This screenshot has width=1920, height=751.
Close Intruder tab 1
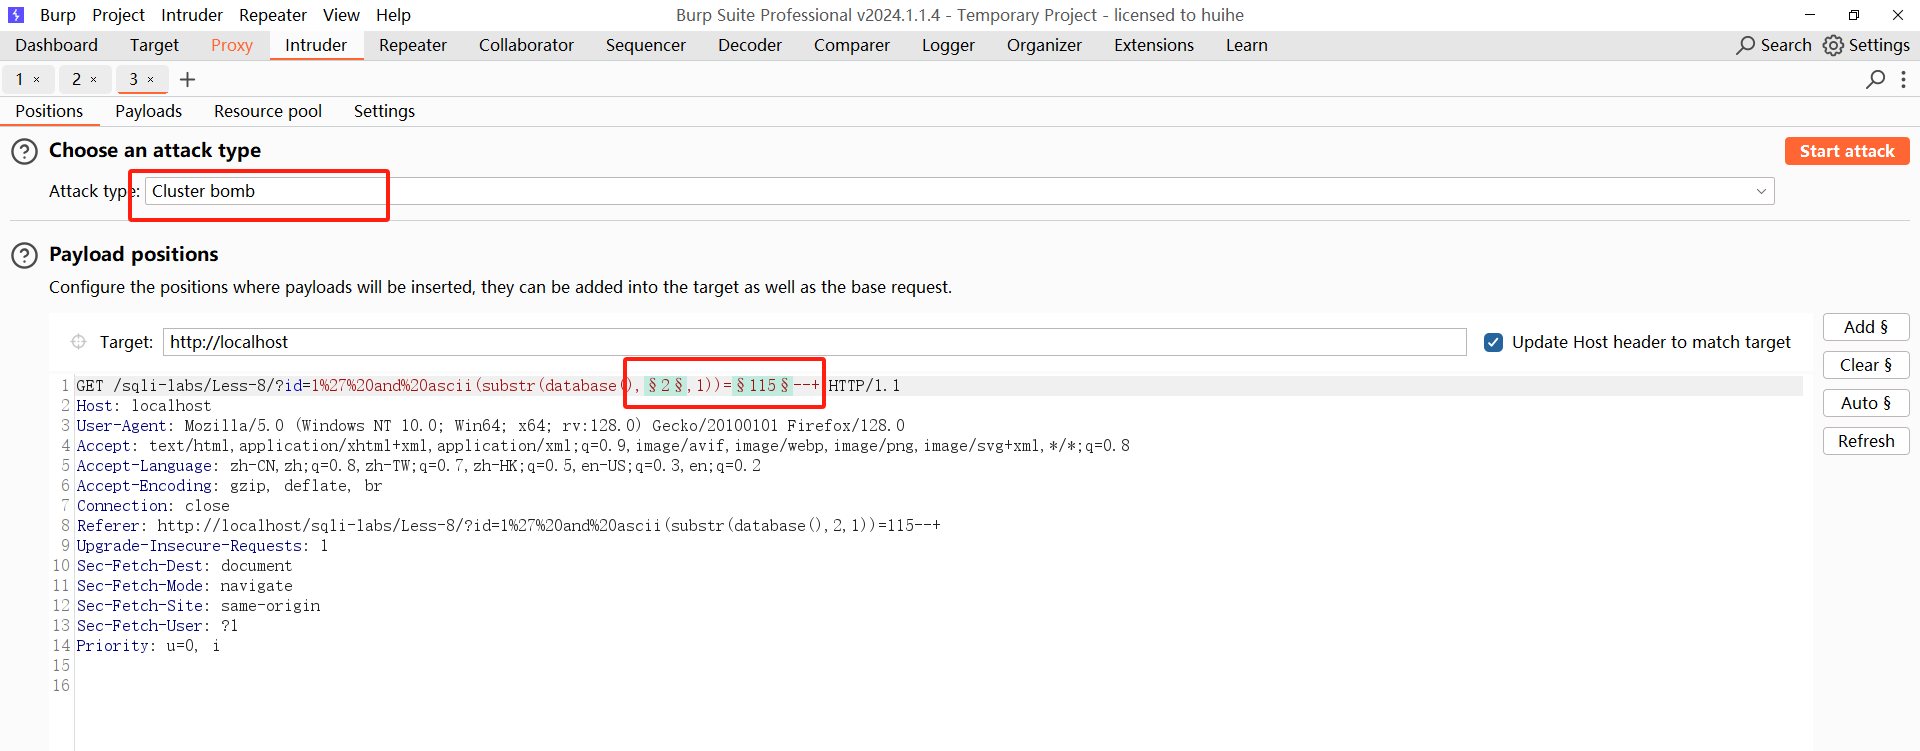tap(37, 80)
